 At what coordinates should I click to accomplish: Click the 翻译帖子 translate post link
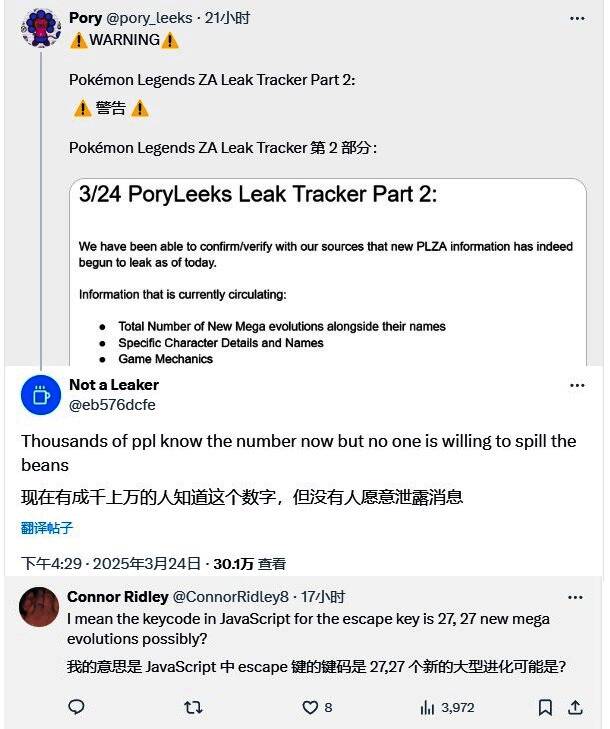[x=47, y=528]
